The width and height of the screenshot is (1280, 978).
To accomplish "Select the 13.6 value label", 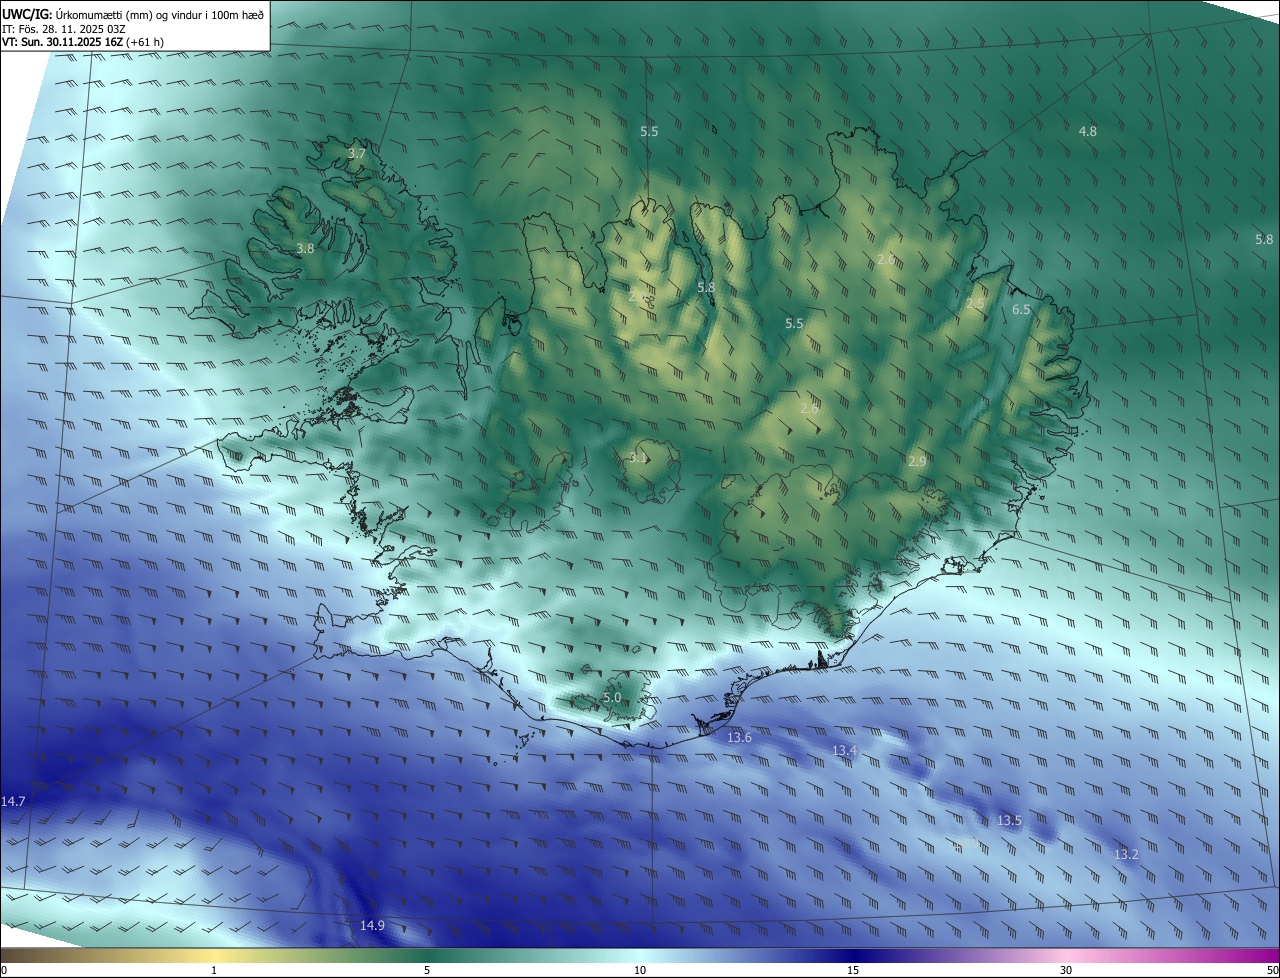I will (739, 737).
